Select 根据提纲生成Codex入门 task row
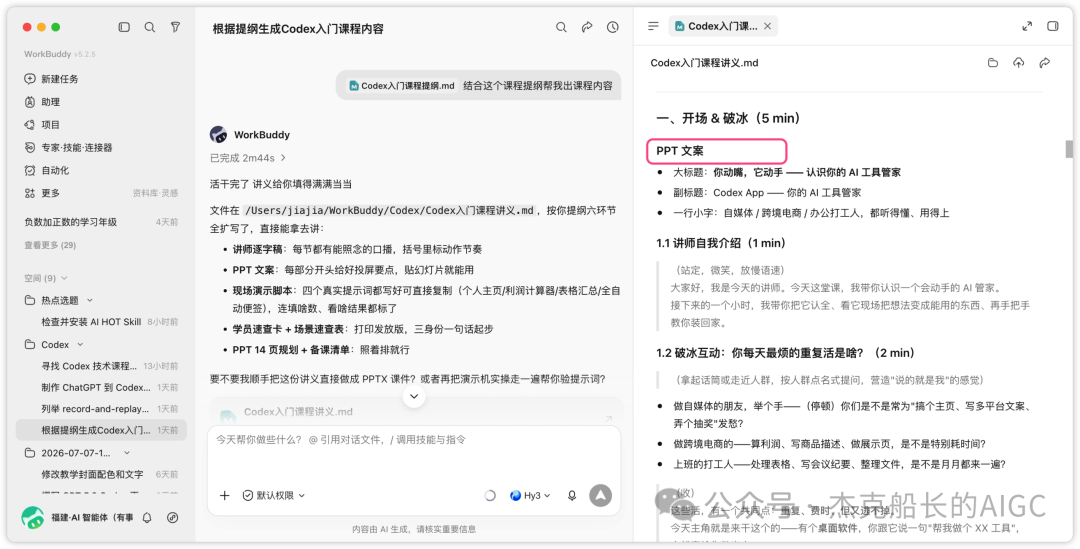Screen dimensions: 1080x549 101,430
